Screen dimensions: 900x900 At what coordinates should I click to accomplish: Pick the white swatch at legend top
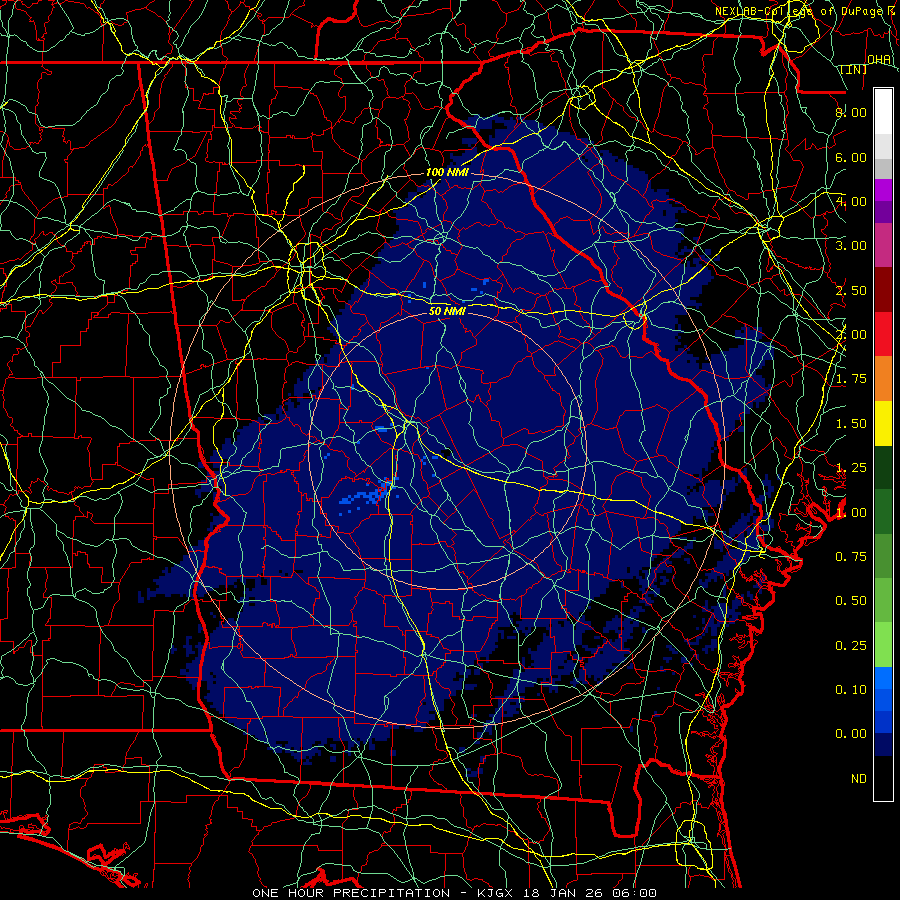click(x=883, y=112)
